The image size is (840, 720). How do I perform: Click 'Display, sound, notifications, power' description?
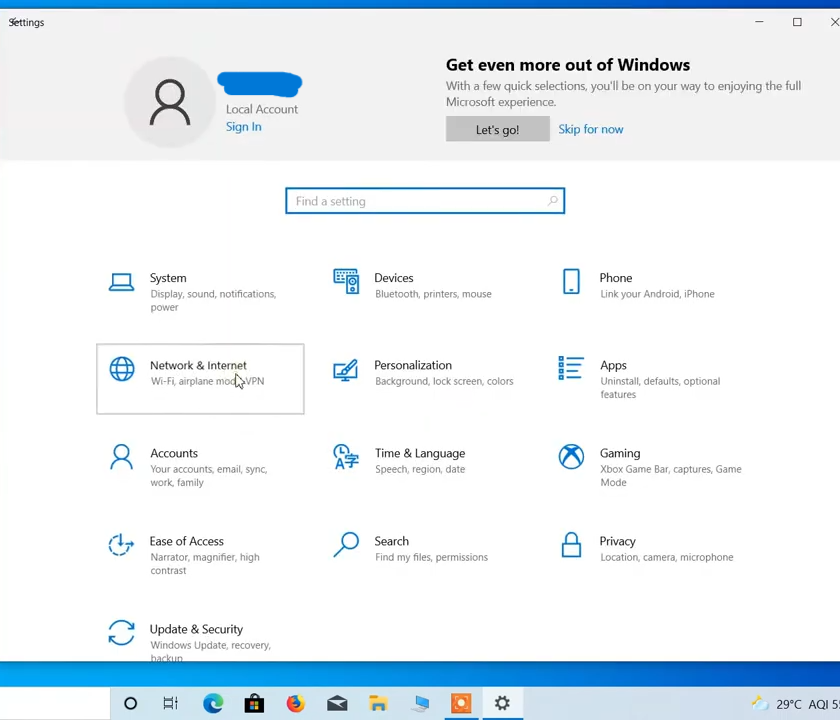(213, 301)
